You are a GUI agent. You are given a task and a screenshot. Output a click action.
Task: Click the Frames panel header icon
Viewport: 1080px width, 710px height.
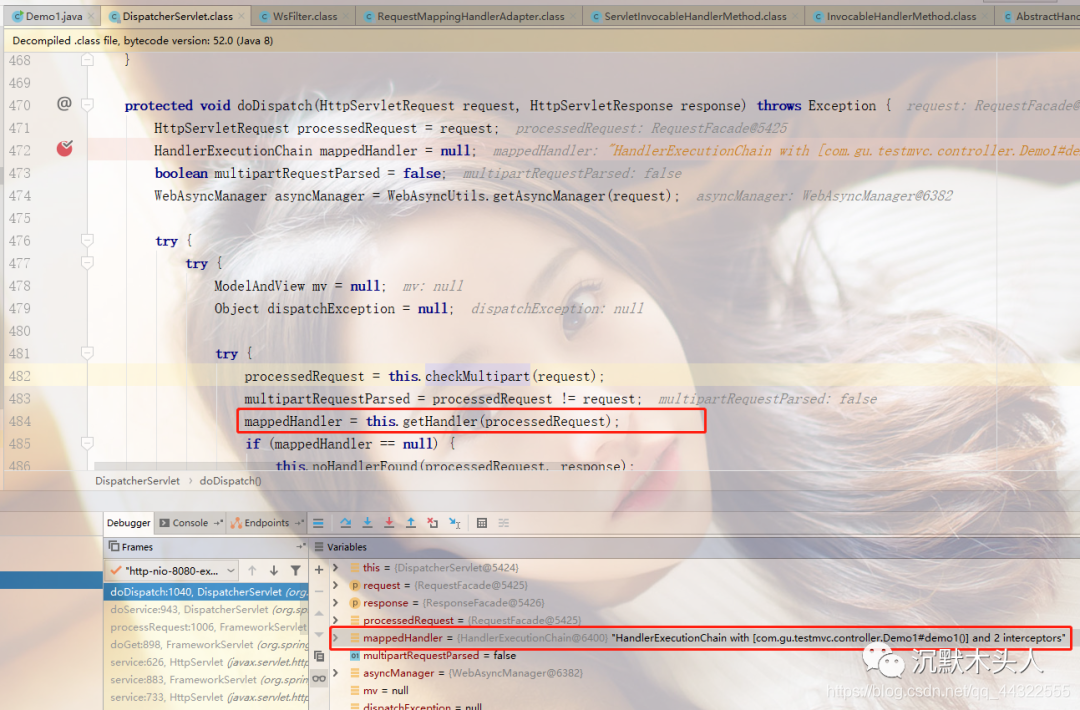[x=114, y=547]
